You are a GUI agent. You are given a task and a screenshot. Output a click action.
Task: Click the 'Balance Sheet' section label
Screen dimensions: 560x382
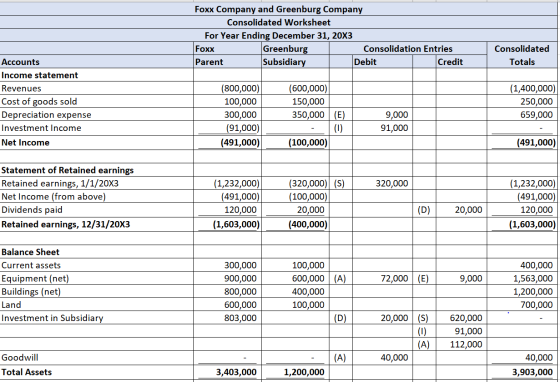tap(30, 252)
